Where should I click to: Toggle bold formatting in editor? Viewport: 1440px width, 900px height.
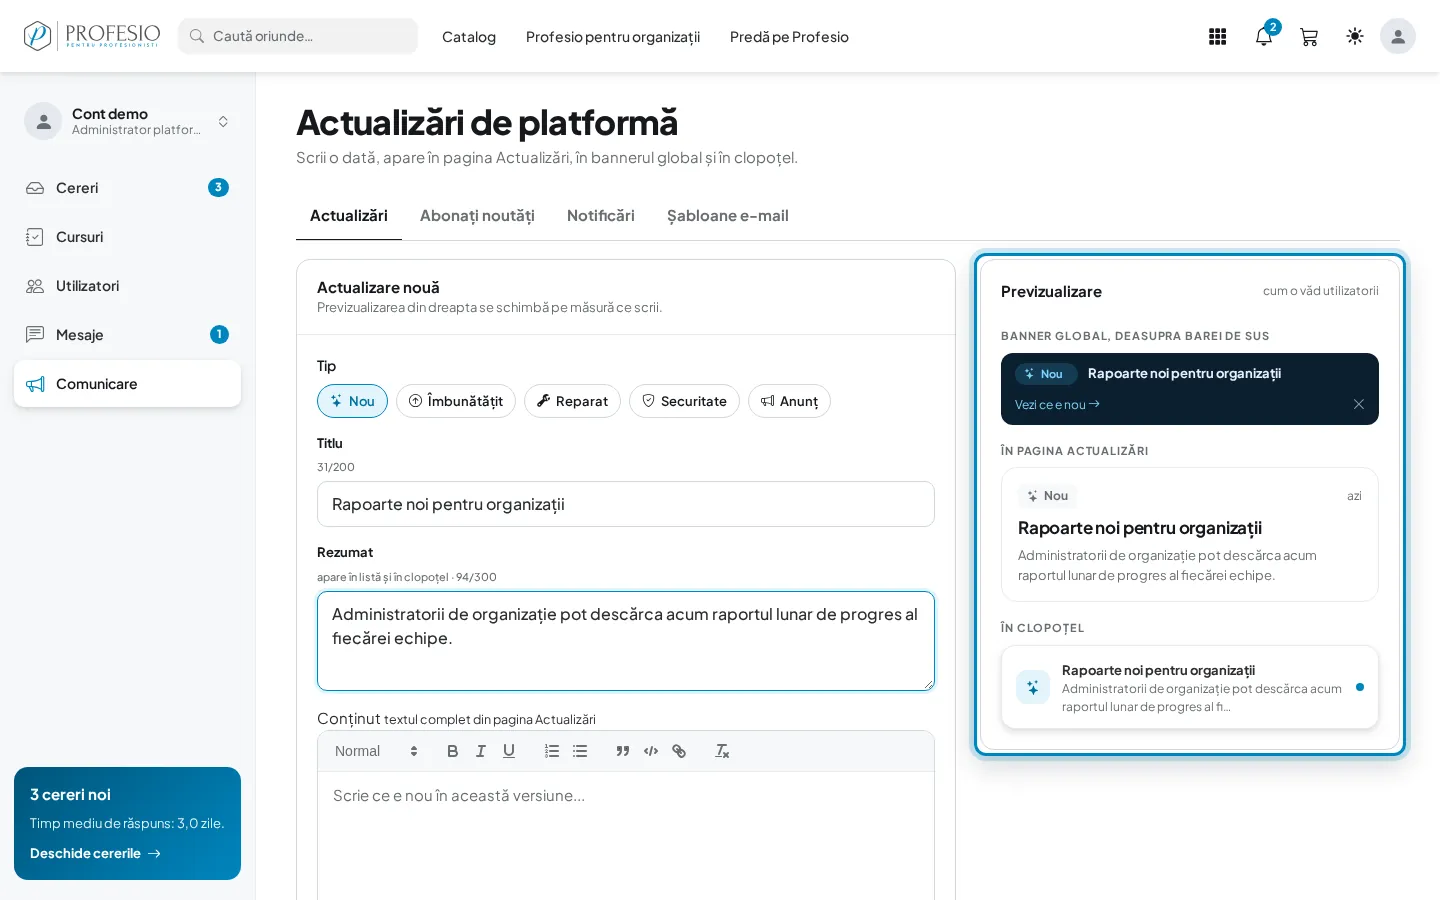(x=453, y=751)
